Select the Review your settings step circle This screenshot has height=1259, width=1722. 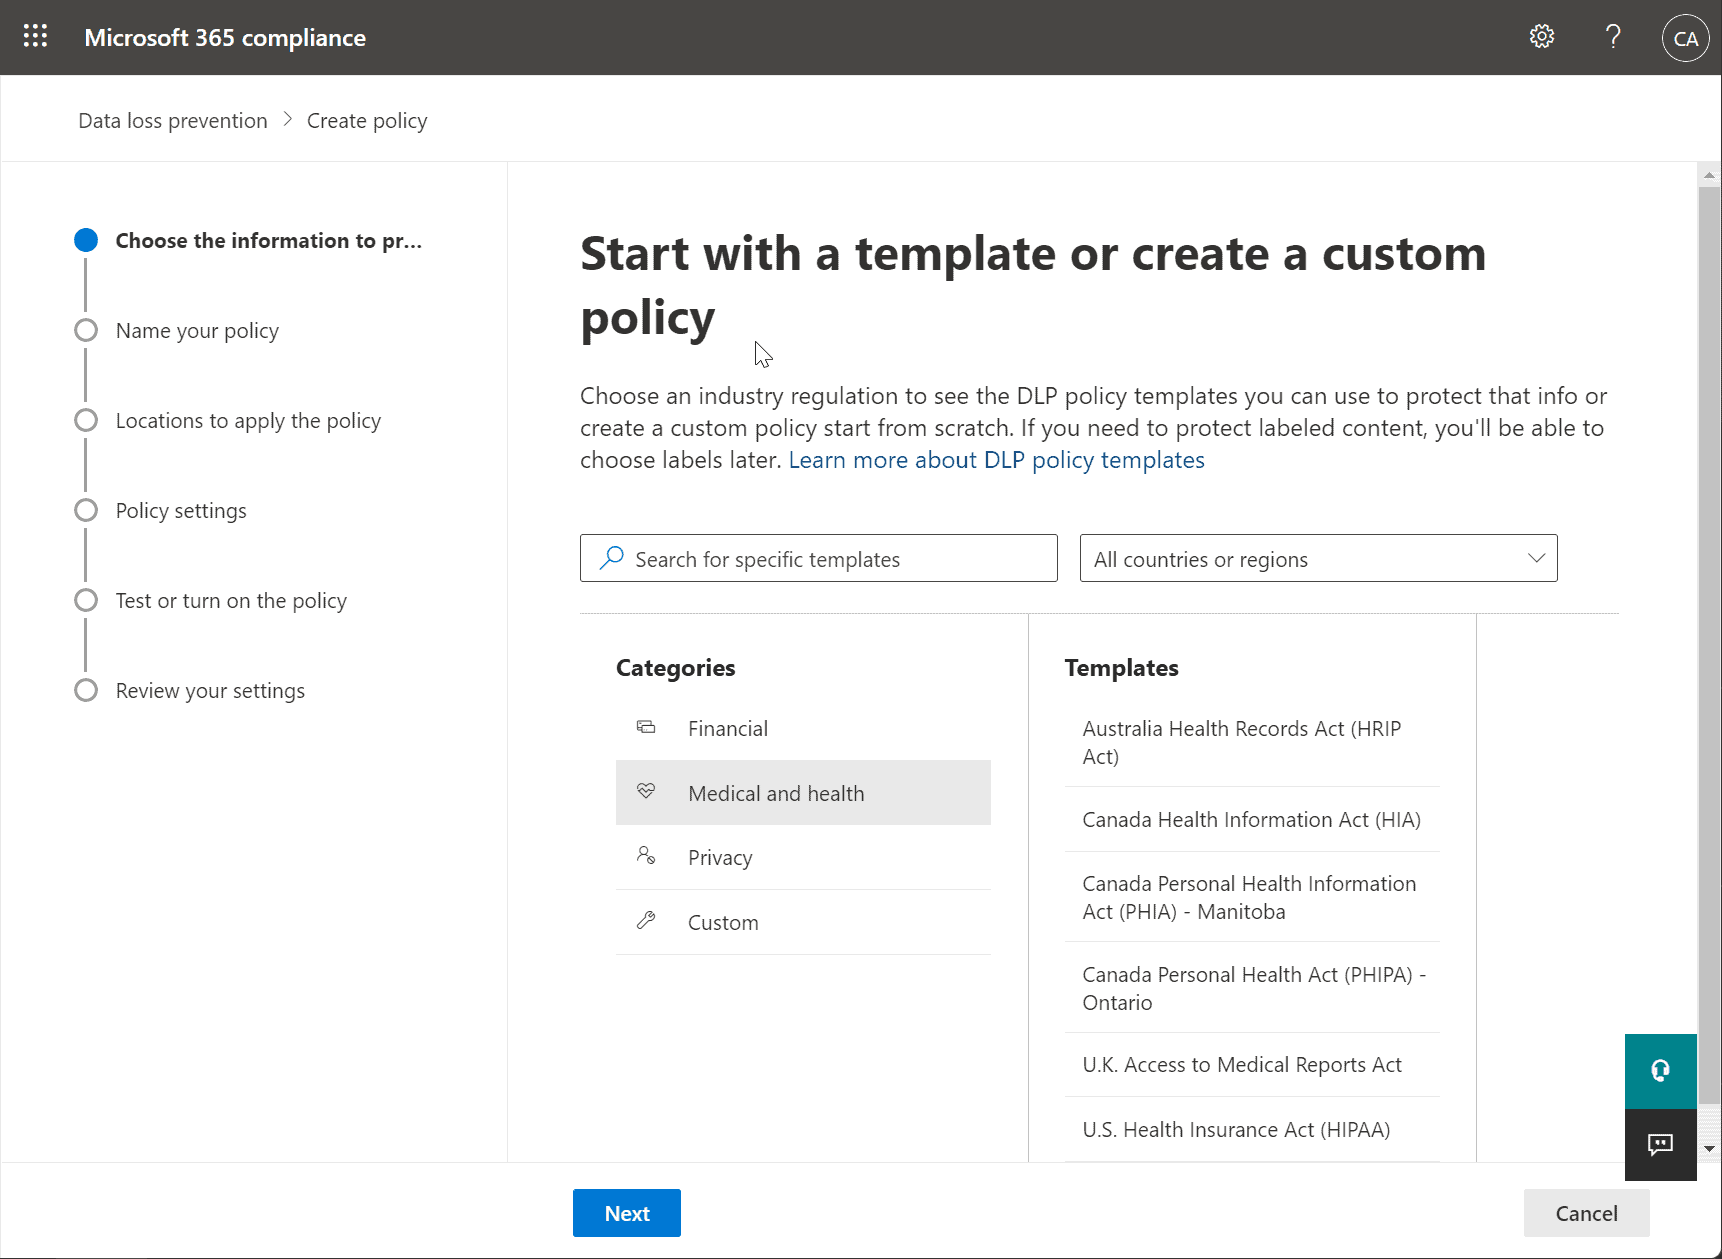pyautogui.click(x=86, y=690)
